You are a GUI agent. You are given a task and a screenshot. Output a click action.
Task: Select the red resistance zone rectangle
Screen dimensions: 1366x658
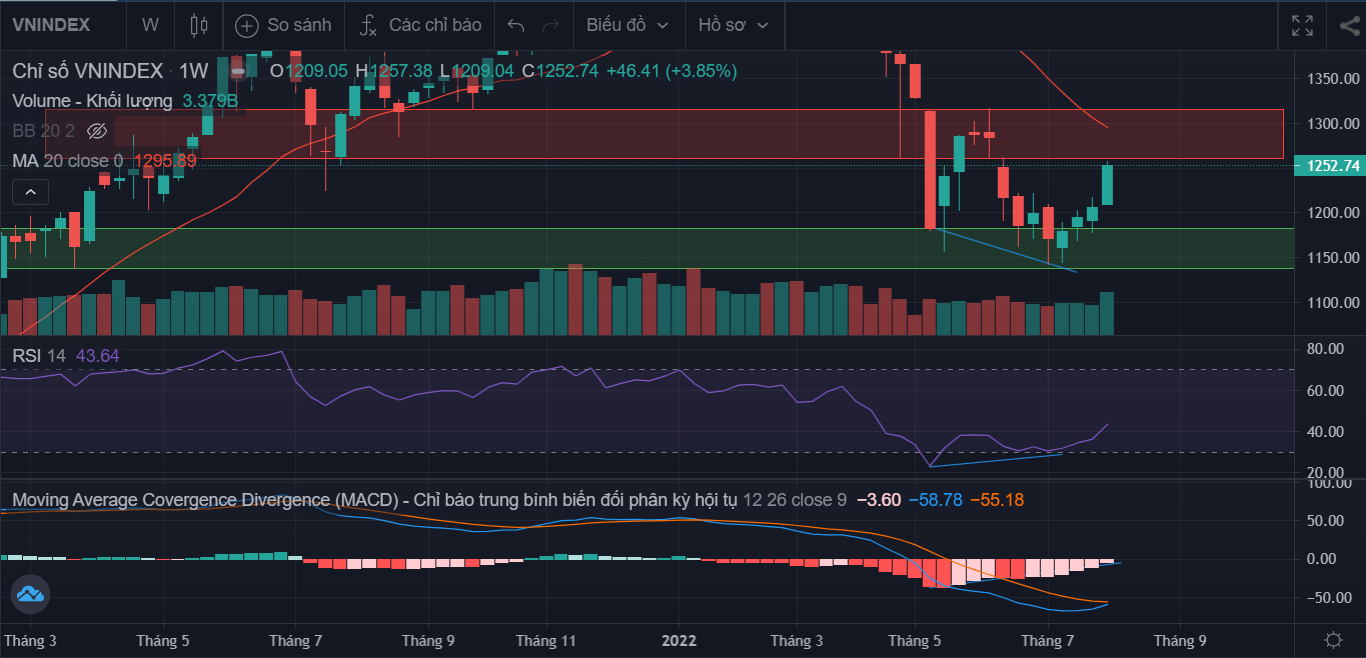coord(664,134)
